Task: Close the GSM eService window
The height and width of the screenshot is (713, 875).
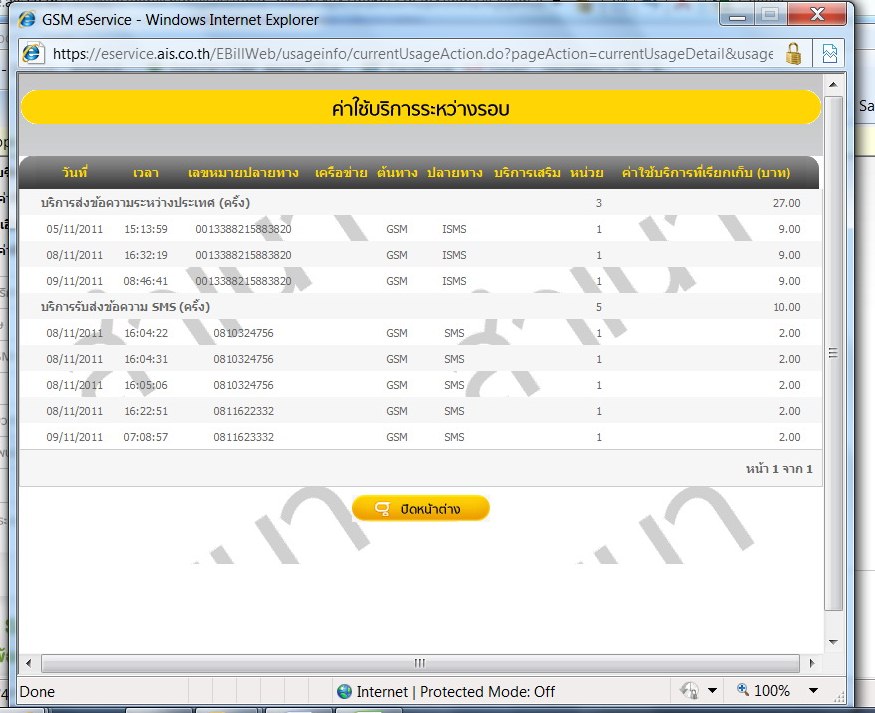Action: coord(817,15)
